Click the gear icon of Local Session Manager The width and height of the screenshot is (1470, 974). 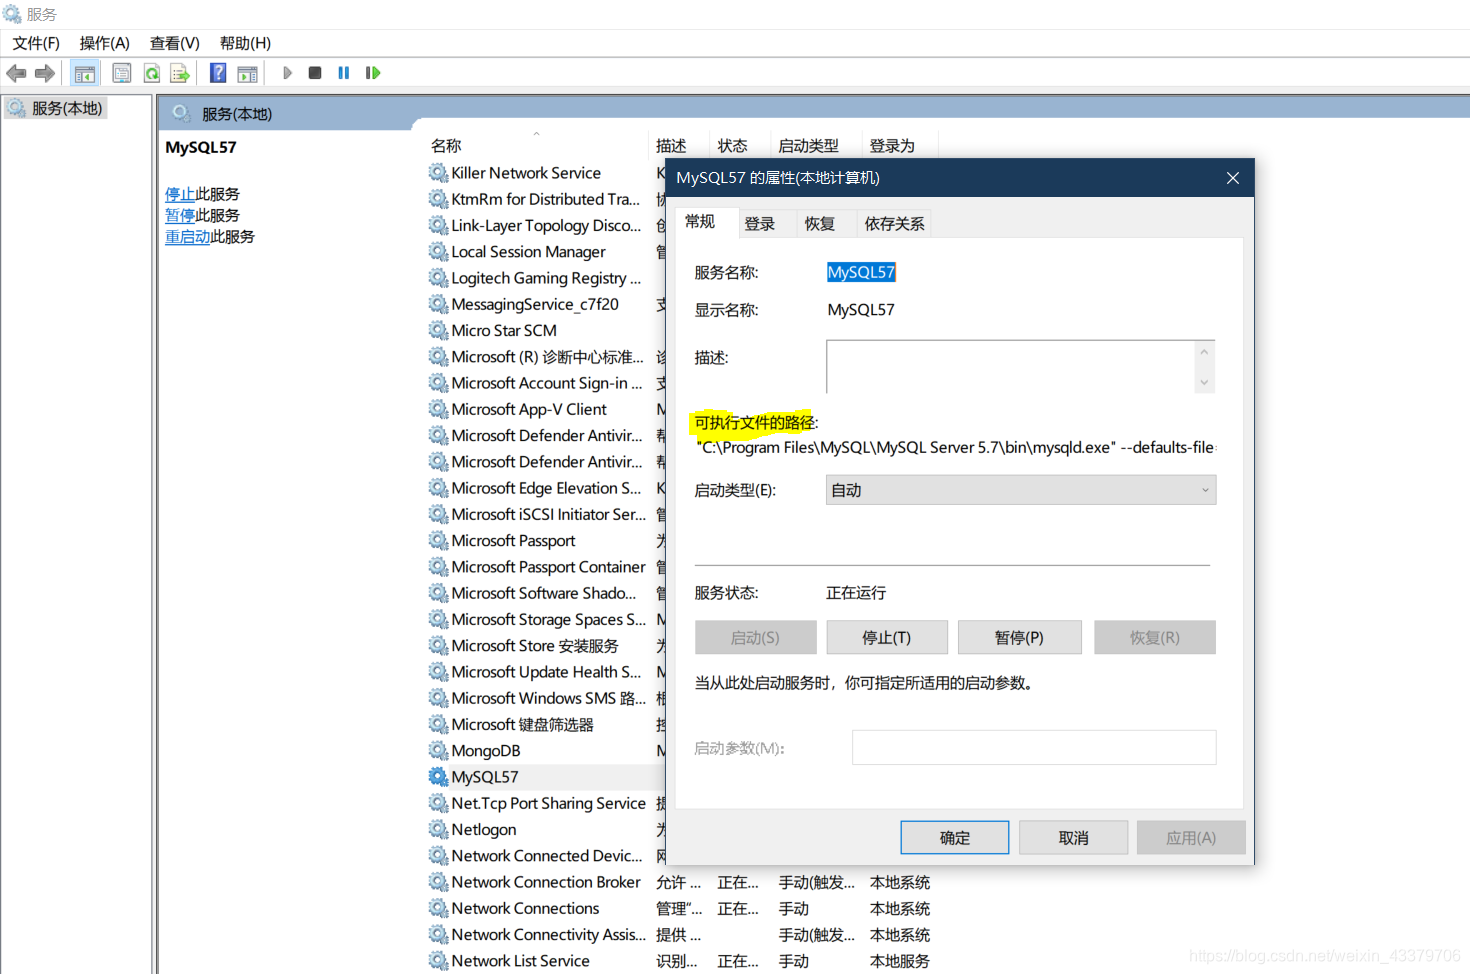[x=438, y=252]
